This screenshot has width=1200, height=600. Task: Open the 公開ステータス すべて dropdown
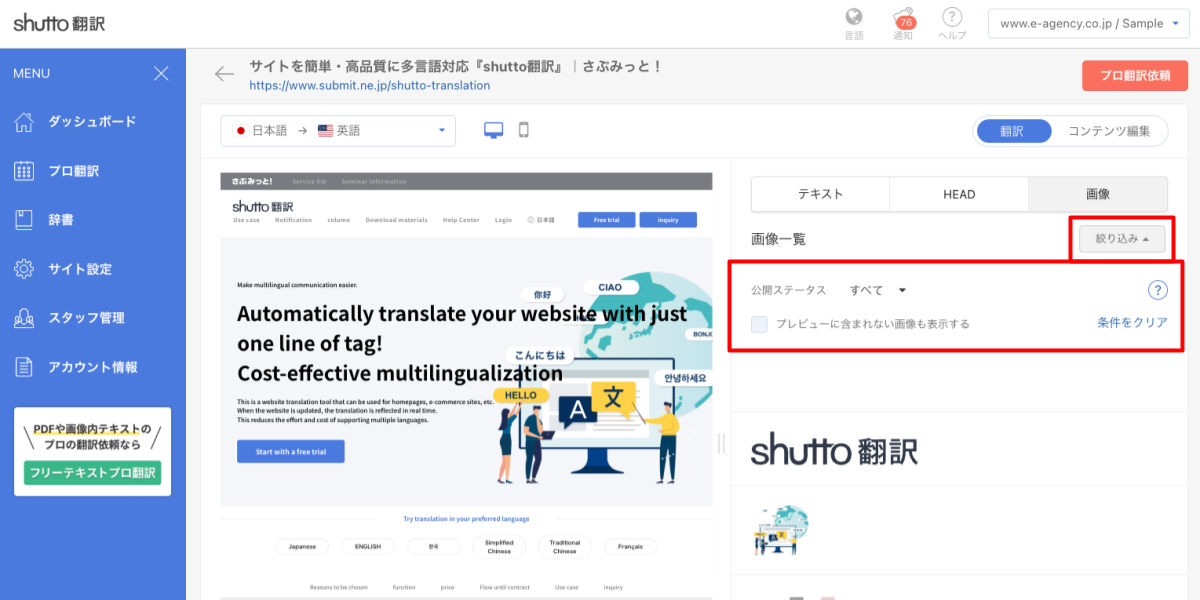tap(877, 290)
